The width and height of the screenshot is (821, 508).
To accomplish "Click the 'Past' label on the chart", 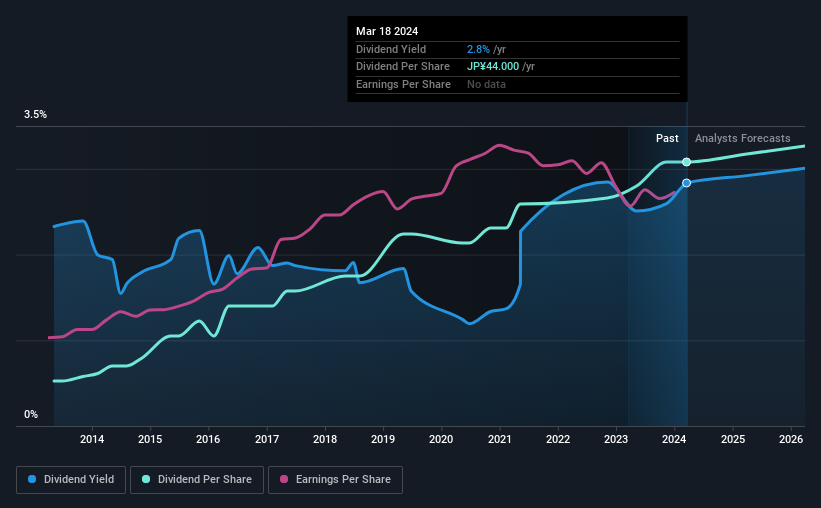I will point(667,138).
